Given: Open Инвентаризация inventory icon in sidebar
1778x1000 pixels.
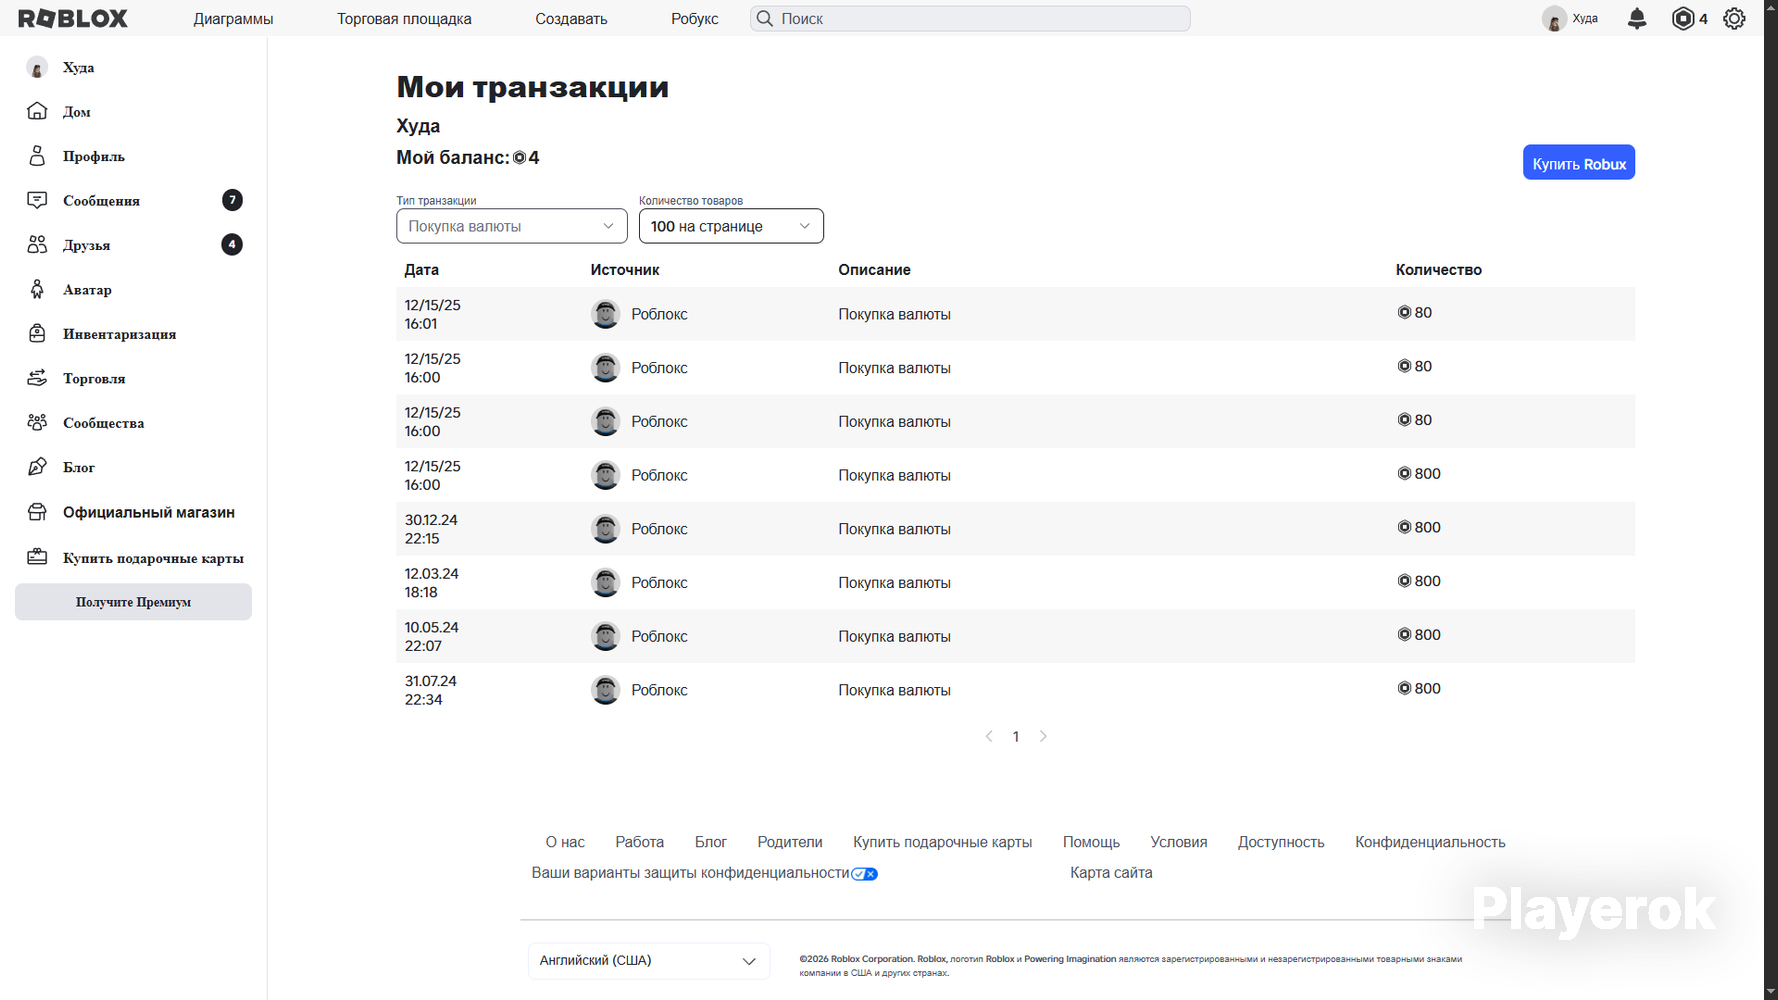Looking at the screenshot, I should point(37,333).
